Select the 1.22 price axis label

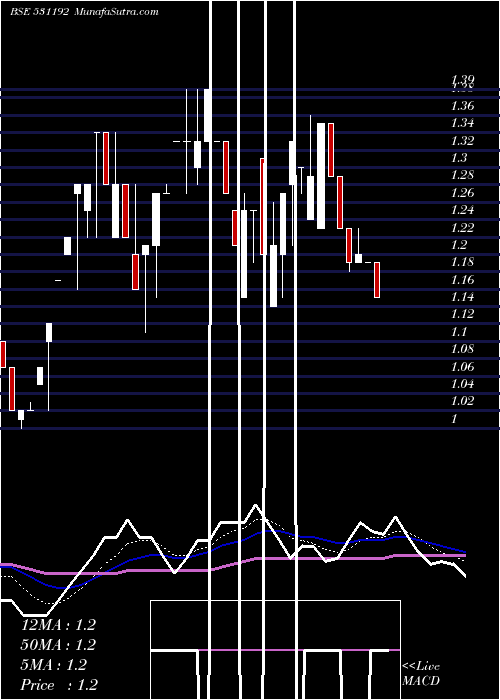click(462, 228)
